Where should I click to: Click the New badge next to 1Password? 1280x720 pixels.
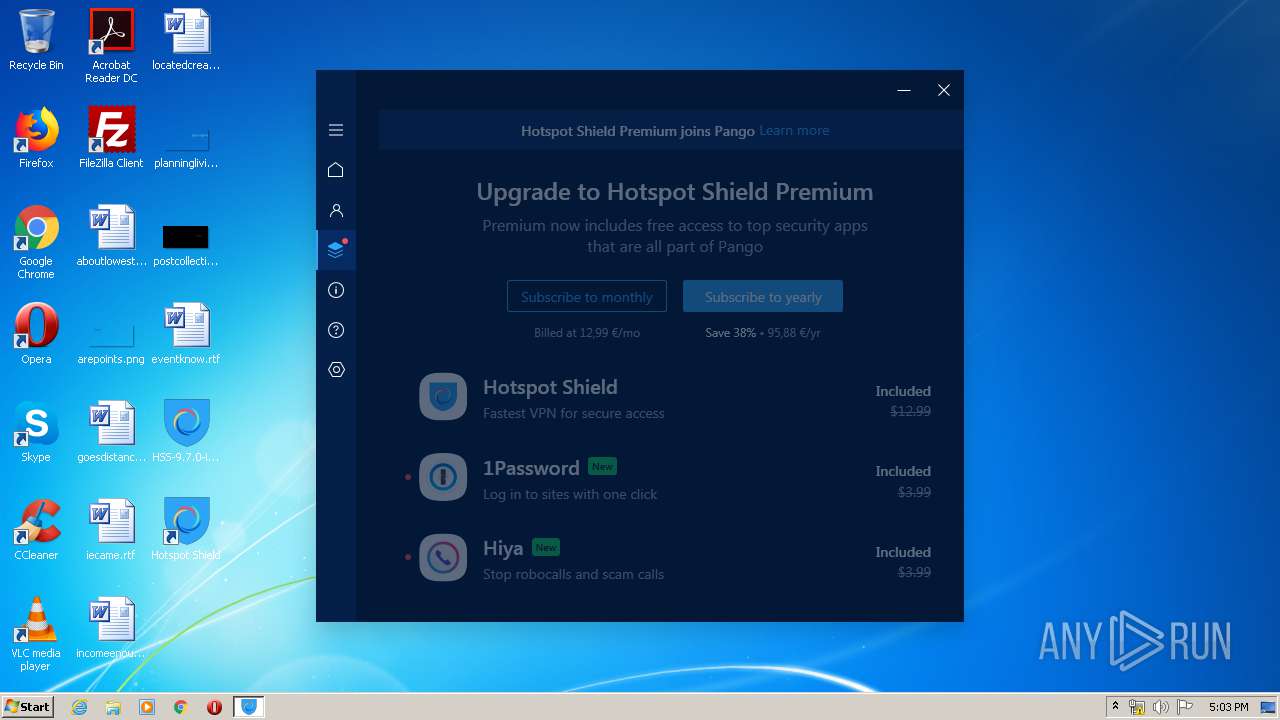pos(602,466)
